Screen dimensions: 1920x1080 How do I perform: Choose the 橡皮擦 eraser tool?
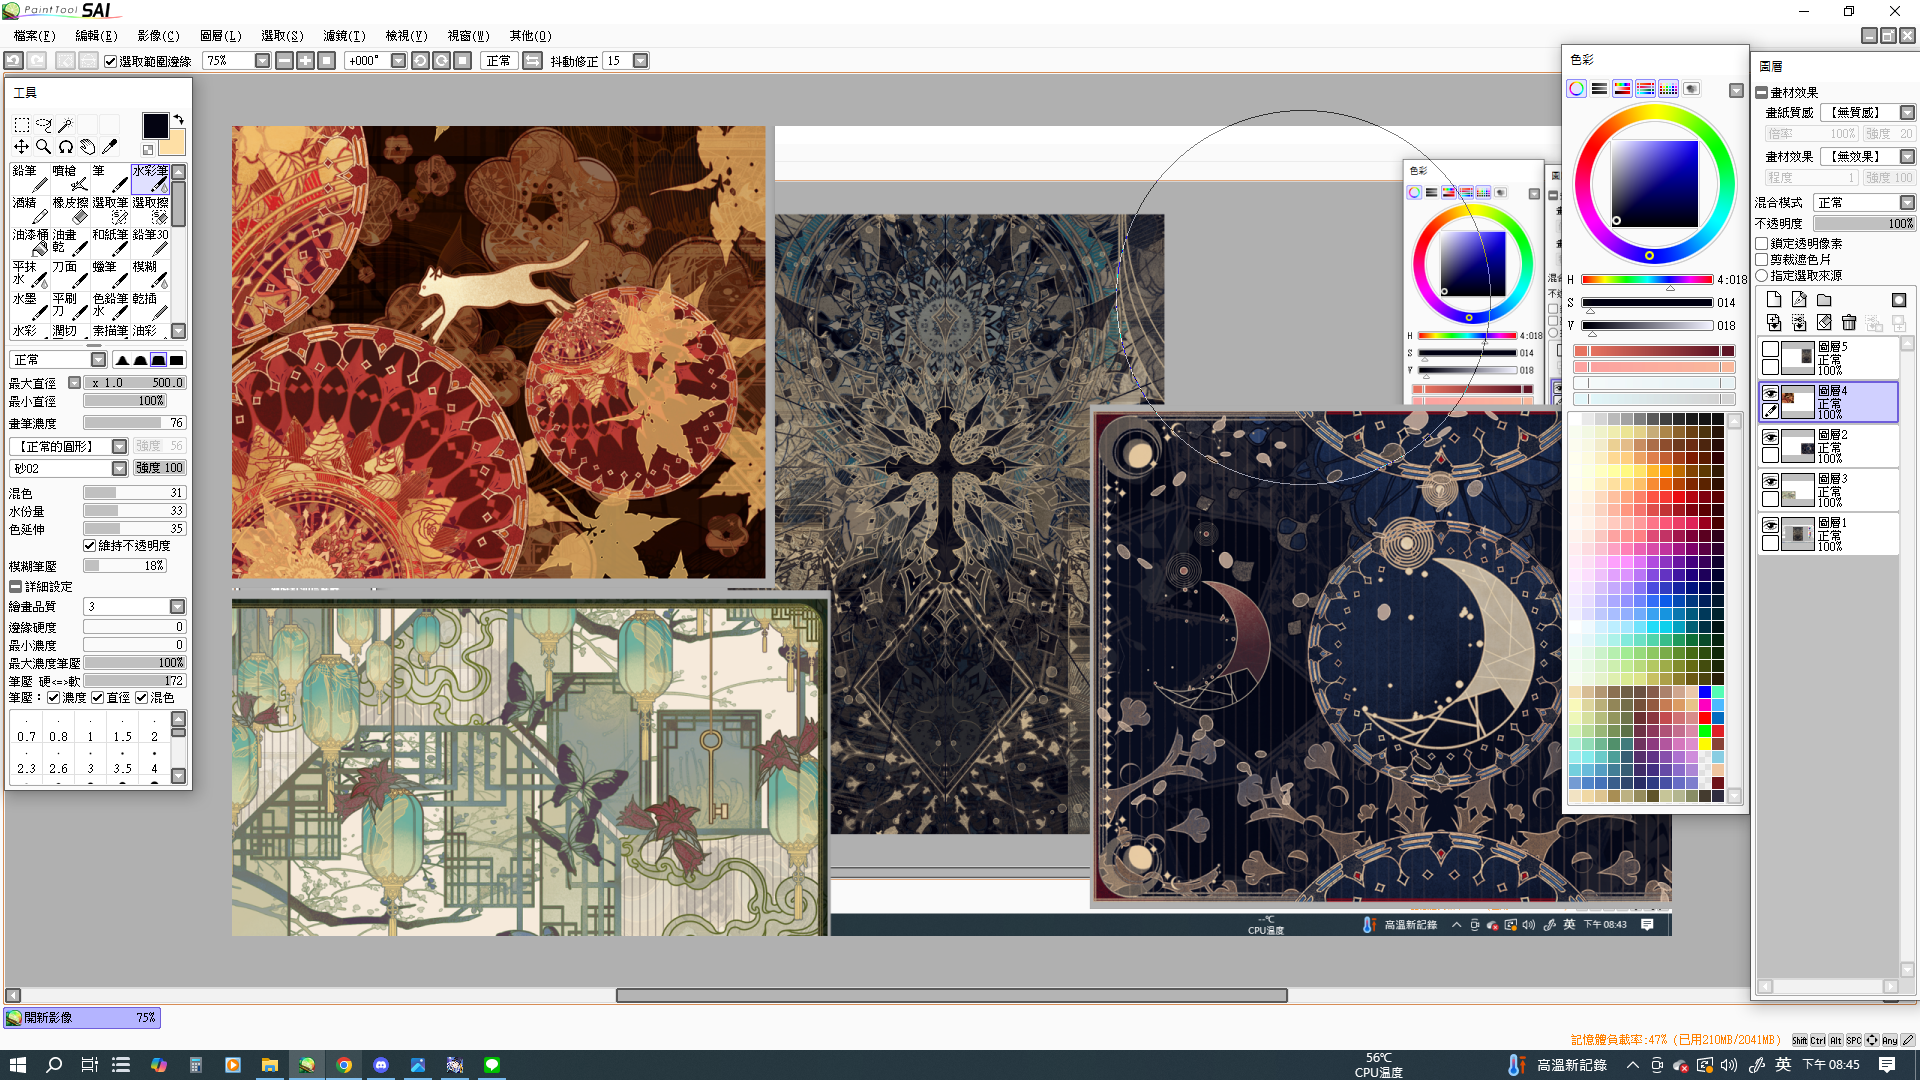(70, 210)
